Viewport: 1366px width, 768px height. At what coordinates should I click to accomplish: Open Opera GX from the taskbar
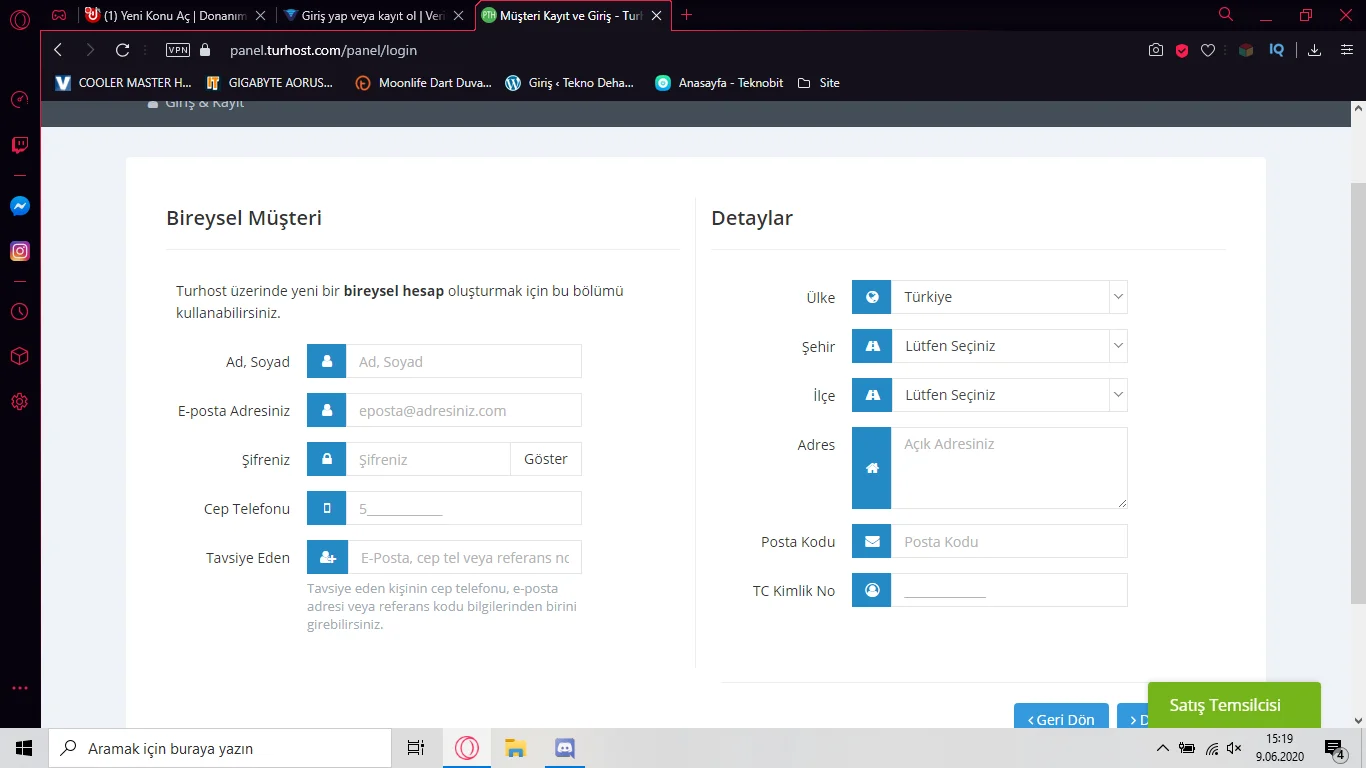coord(466,748)
